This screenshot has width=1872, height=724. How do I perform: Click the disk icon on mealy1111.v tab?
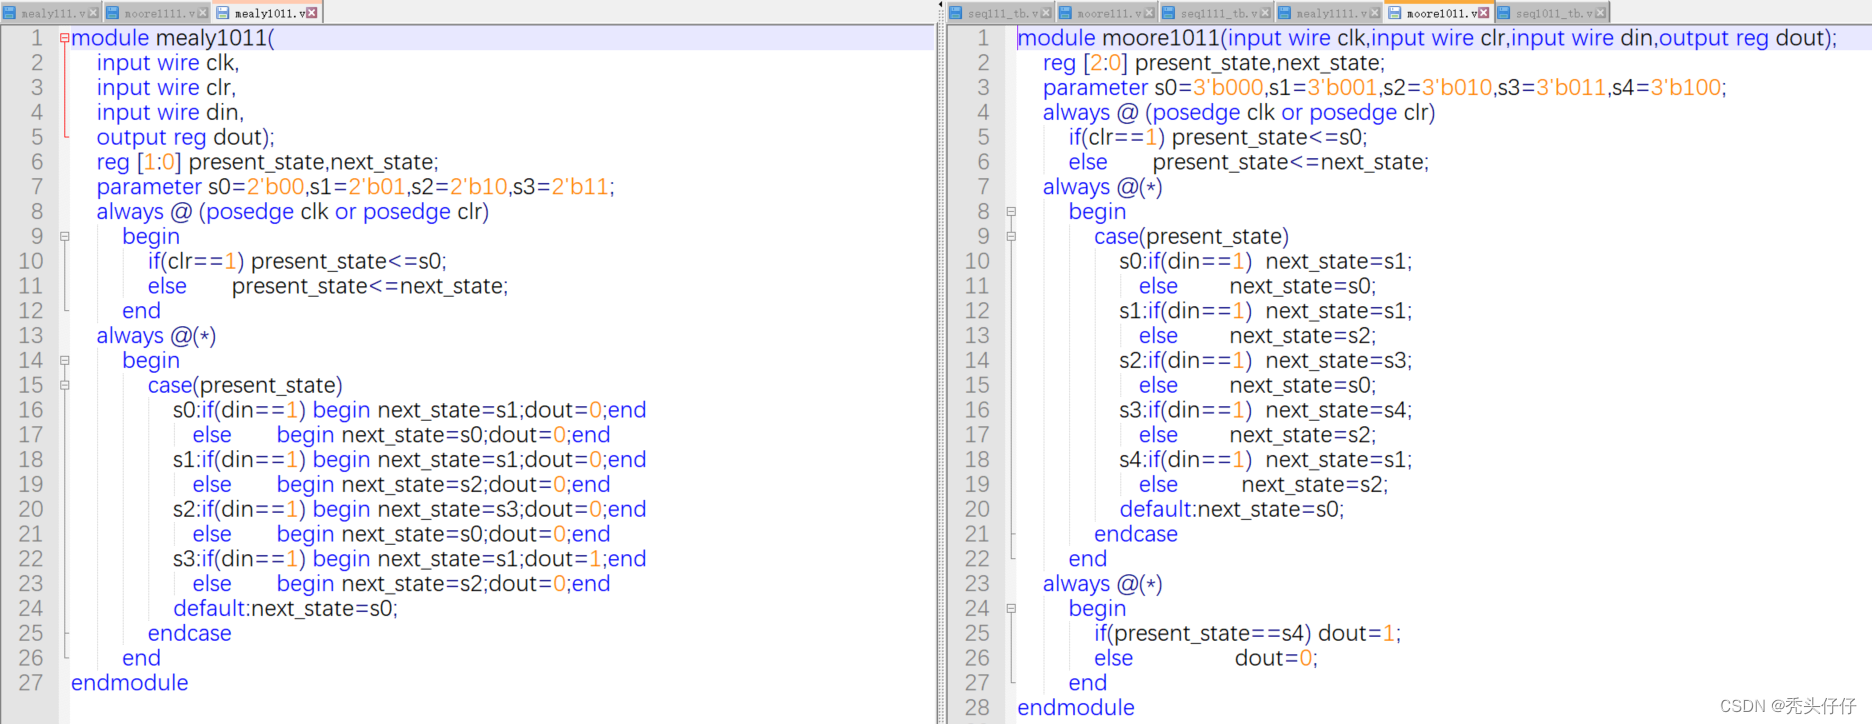1285,13
